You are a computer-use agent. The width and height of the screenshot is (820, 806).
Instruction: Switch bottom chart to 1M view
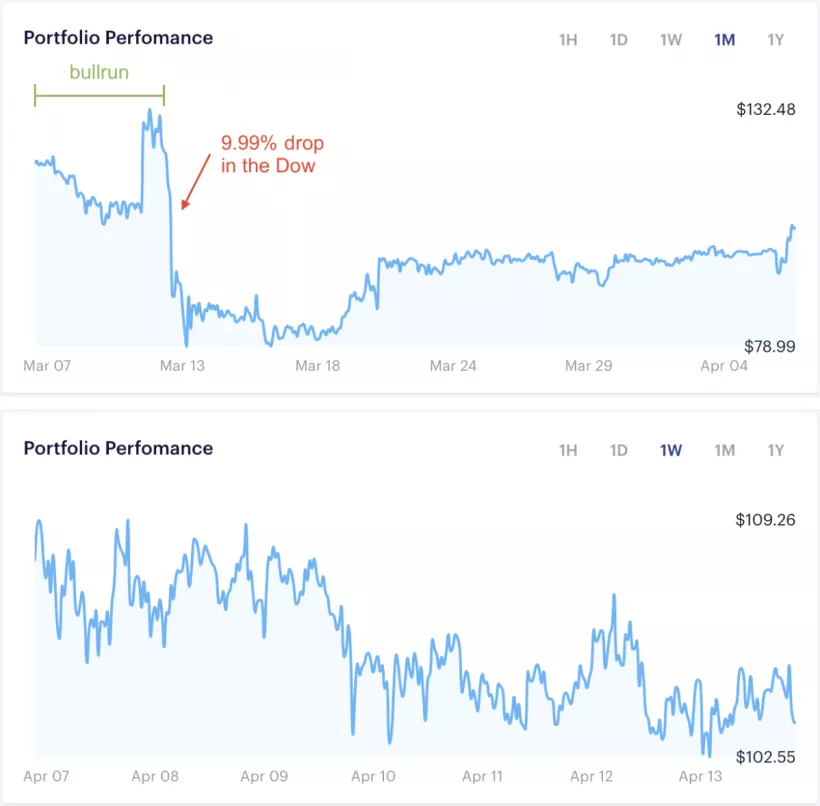point(722,450)
